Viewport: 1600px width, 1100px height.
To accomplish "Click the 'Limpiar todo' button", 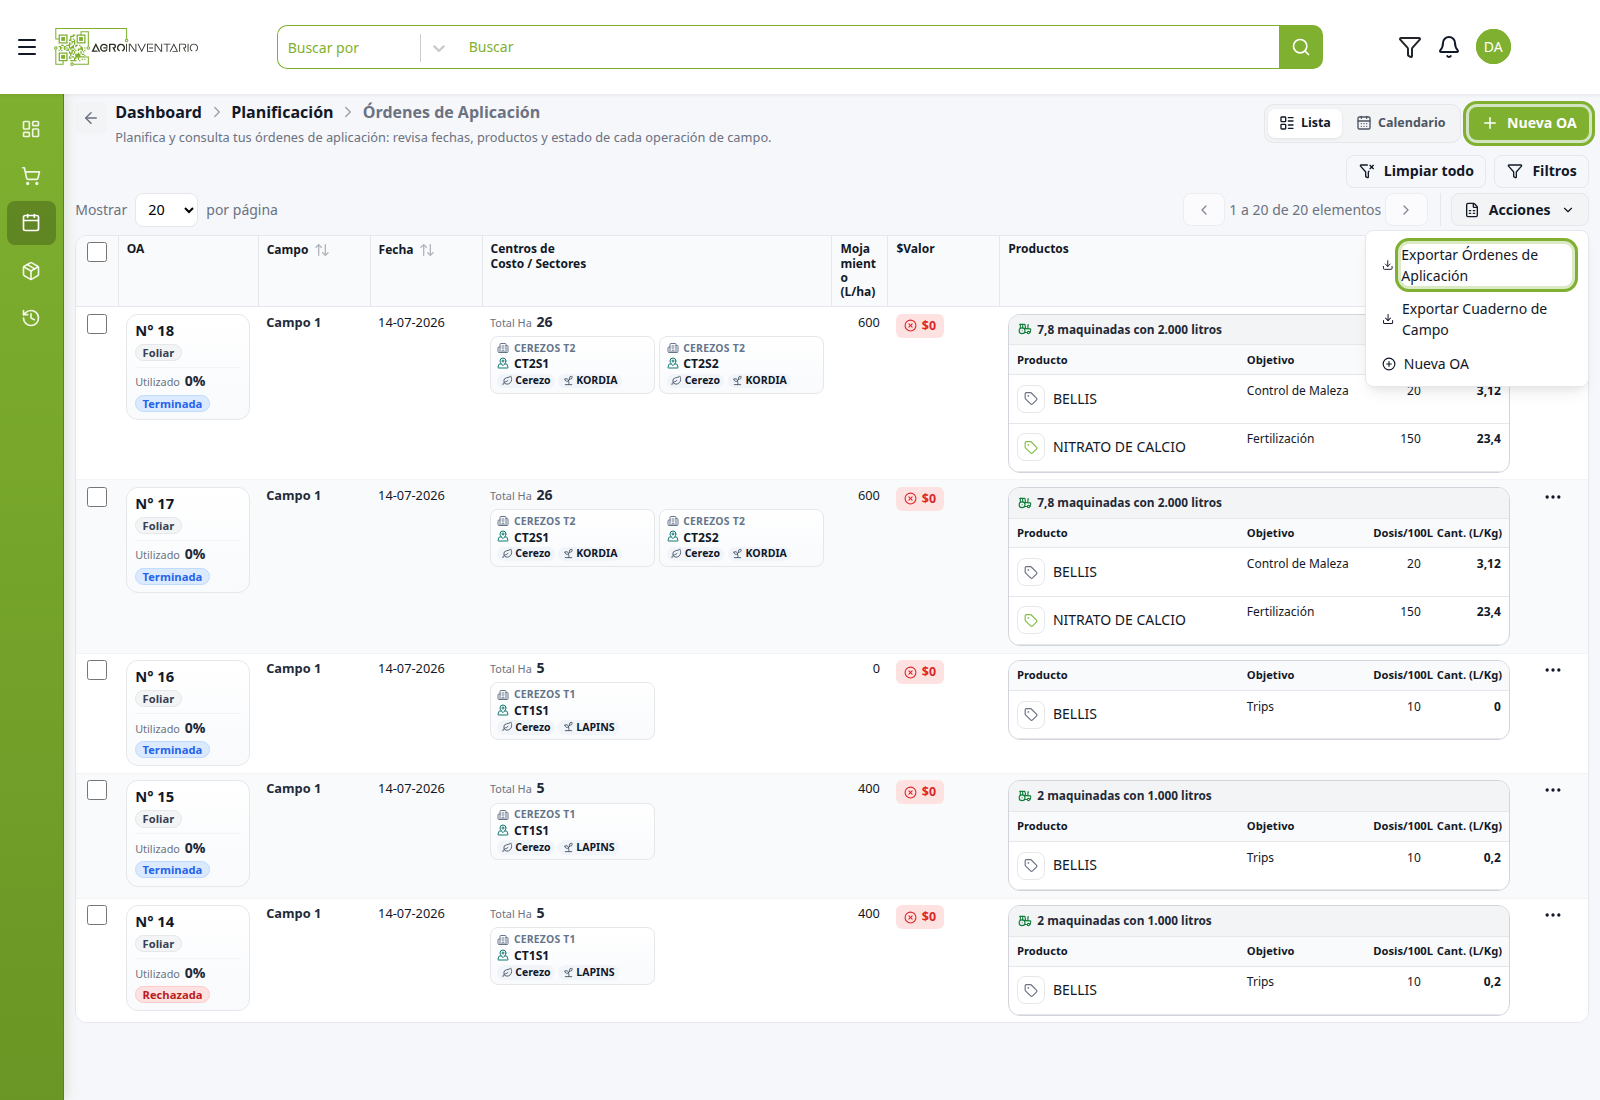I will click(1416, 171).
